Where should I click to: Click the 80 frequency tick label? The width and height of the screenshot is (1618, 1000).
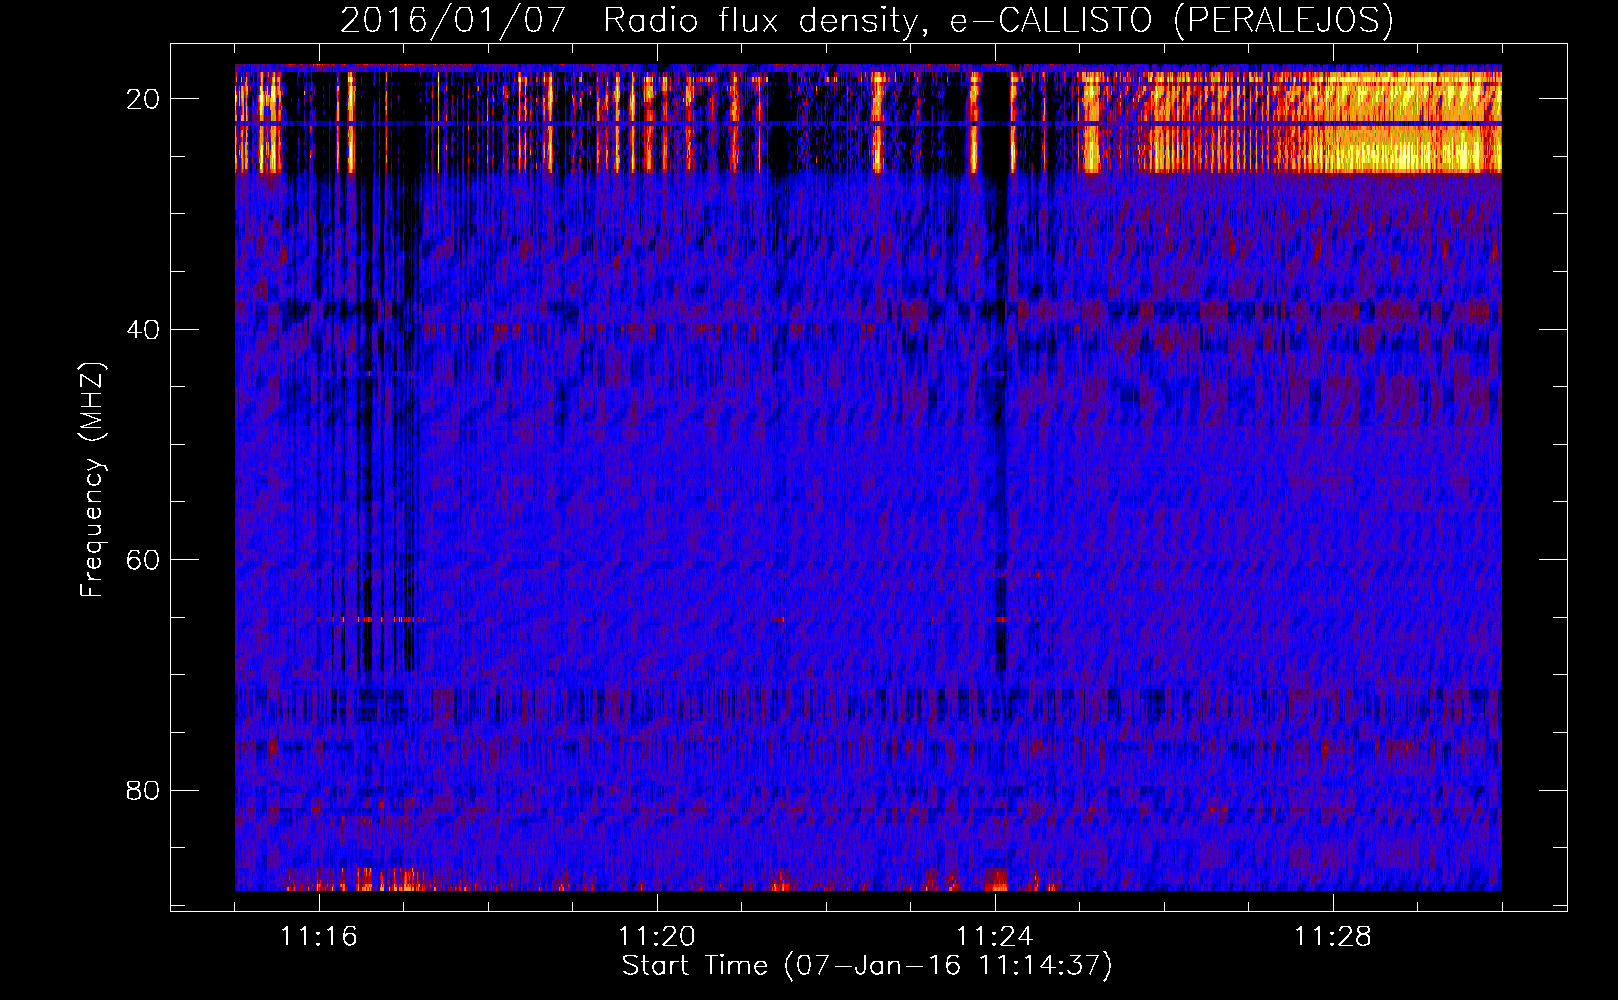pos(144,791)
